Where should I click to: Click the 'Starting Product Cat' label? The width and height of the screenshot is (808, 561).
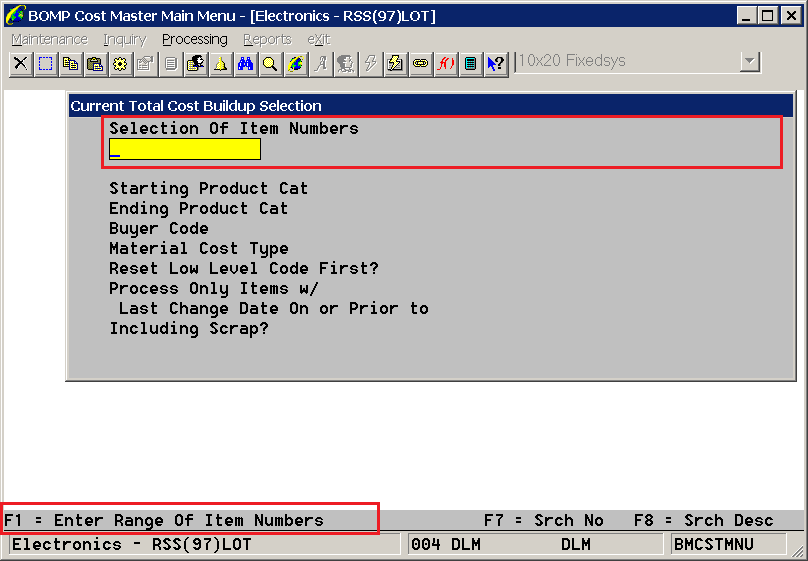[x=208, y=188]
